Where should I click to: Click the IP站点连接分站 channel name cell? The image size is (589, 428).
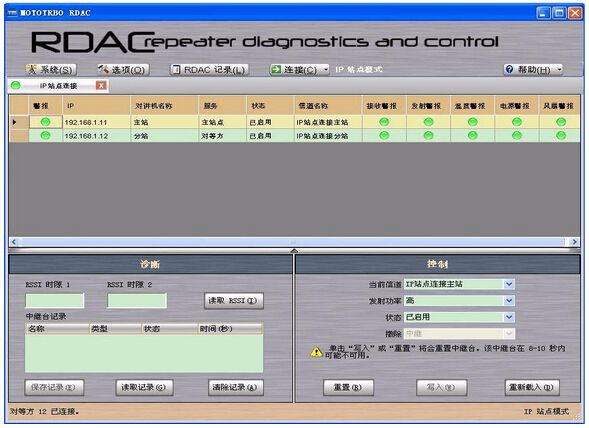(x=328, y=136)
